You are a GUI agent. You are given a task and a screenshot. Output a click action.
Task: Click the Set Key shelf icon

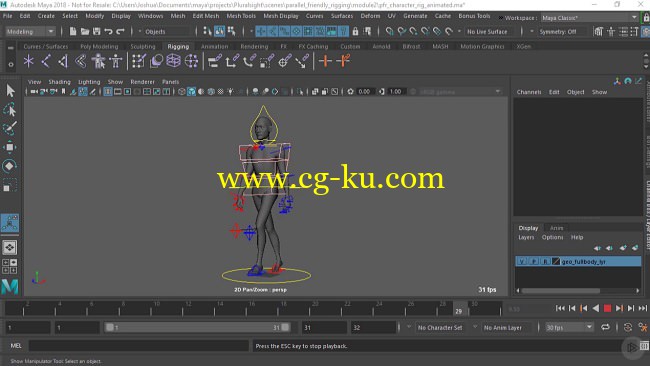(325, 61)
